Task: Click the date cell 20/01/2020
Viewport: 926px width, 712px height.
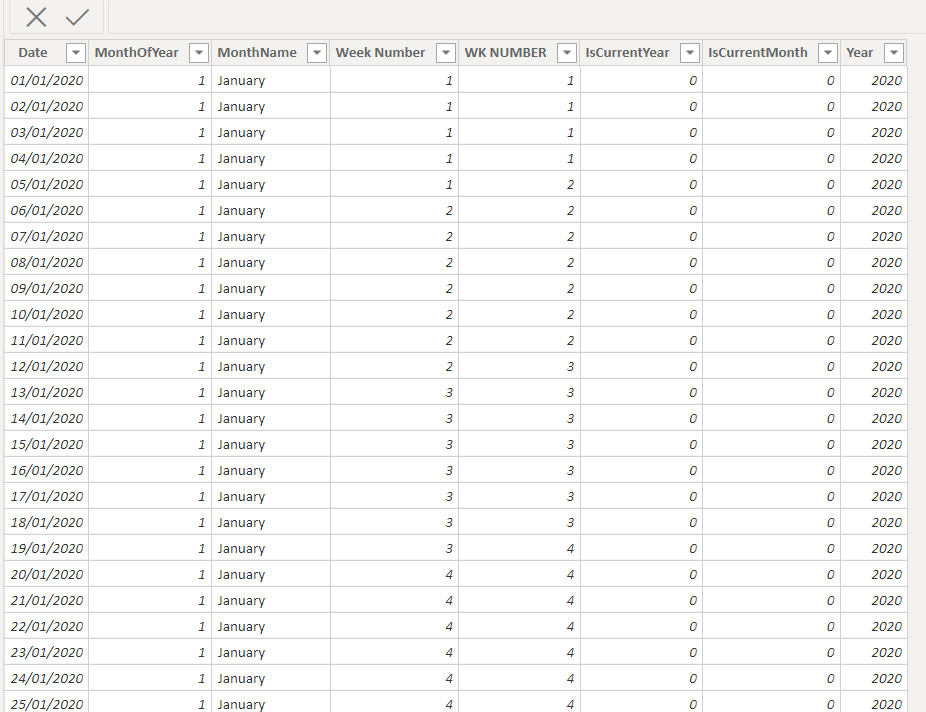Action: click(x=47, y=574)
